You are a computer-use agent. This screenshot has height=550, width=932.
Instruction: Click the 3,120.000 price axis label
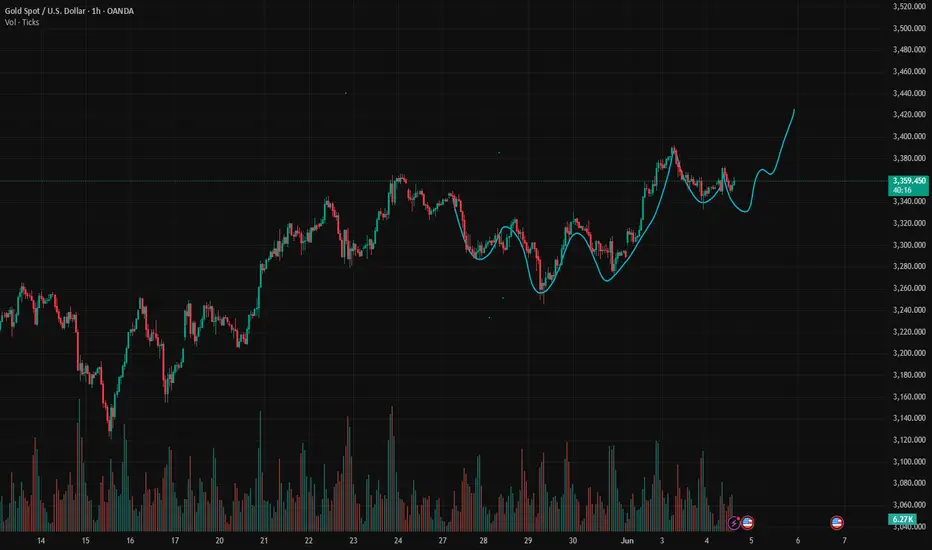pyautogui.click(x=909, y=439)
